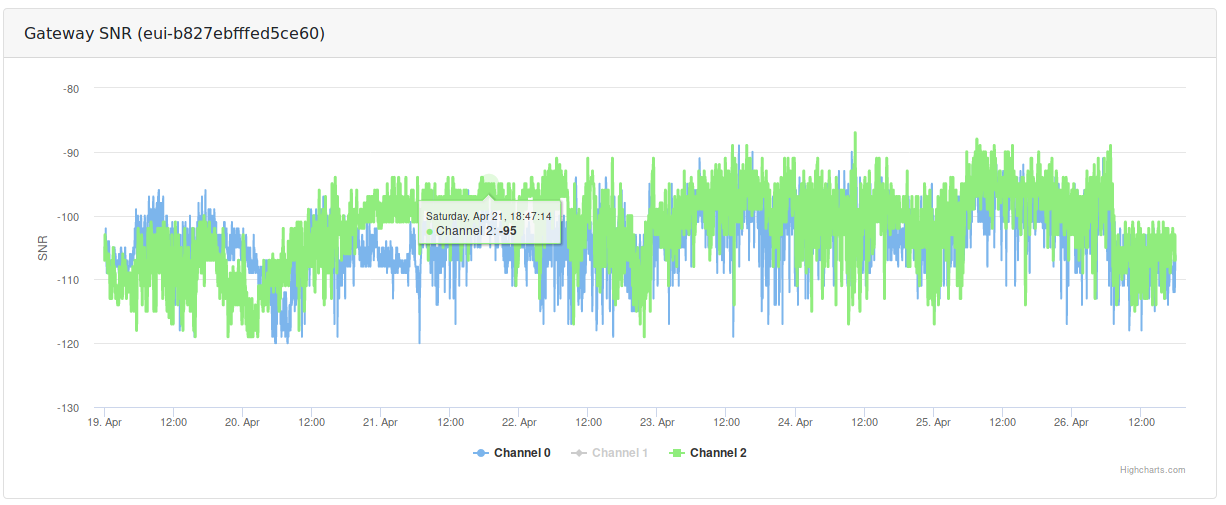Hide Channel 2 series via legend
This screenshot has width=1226, height=505.
point(708,453)
